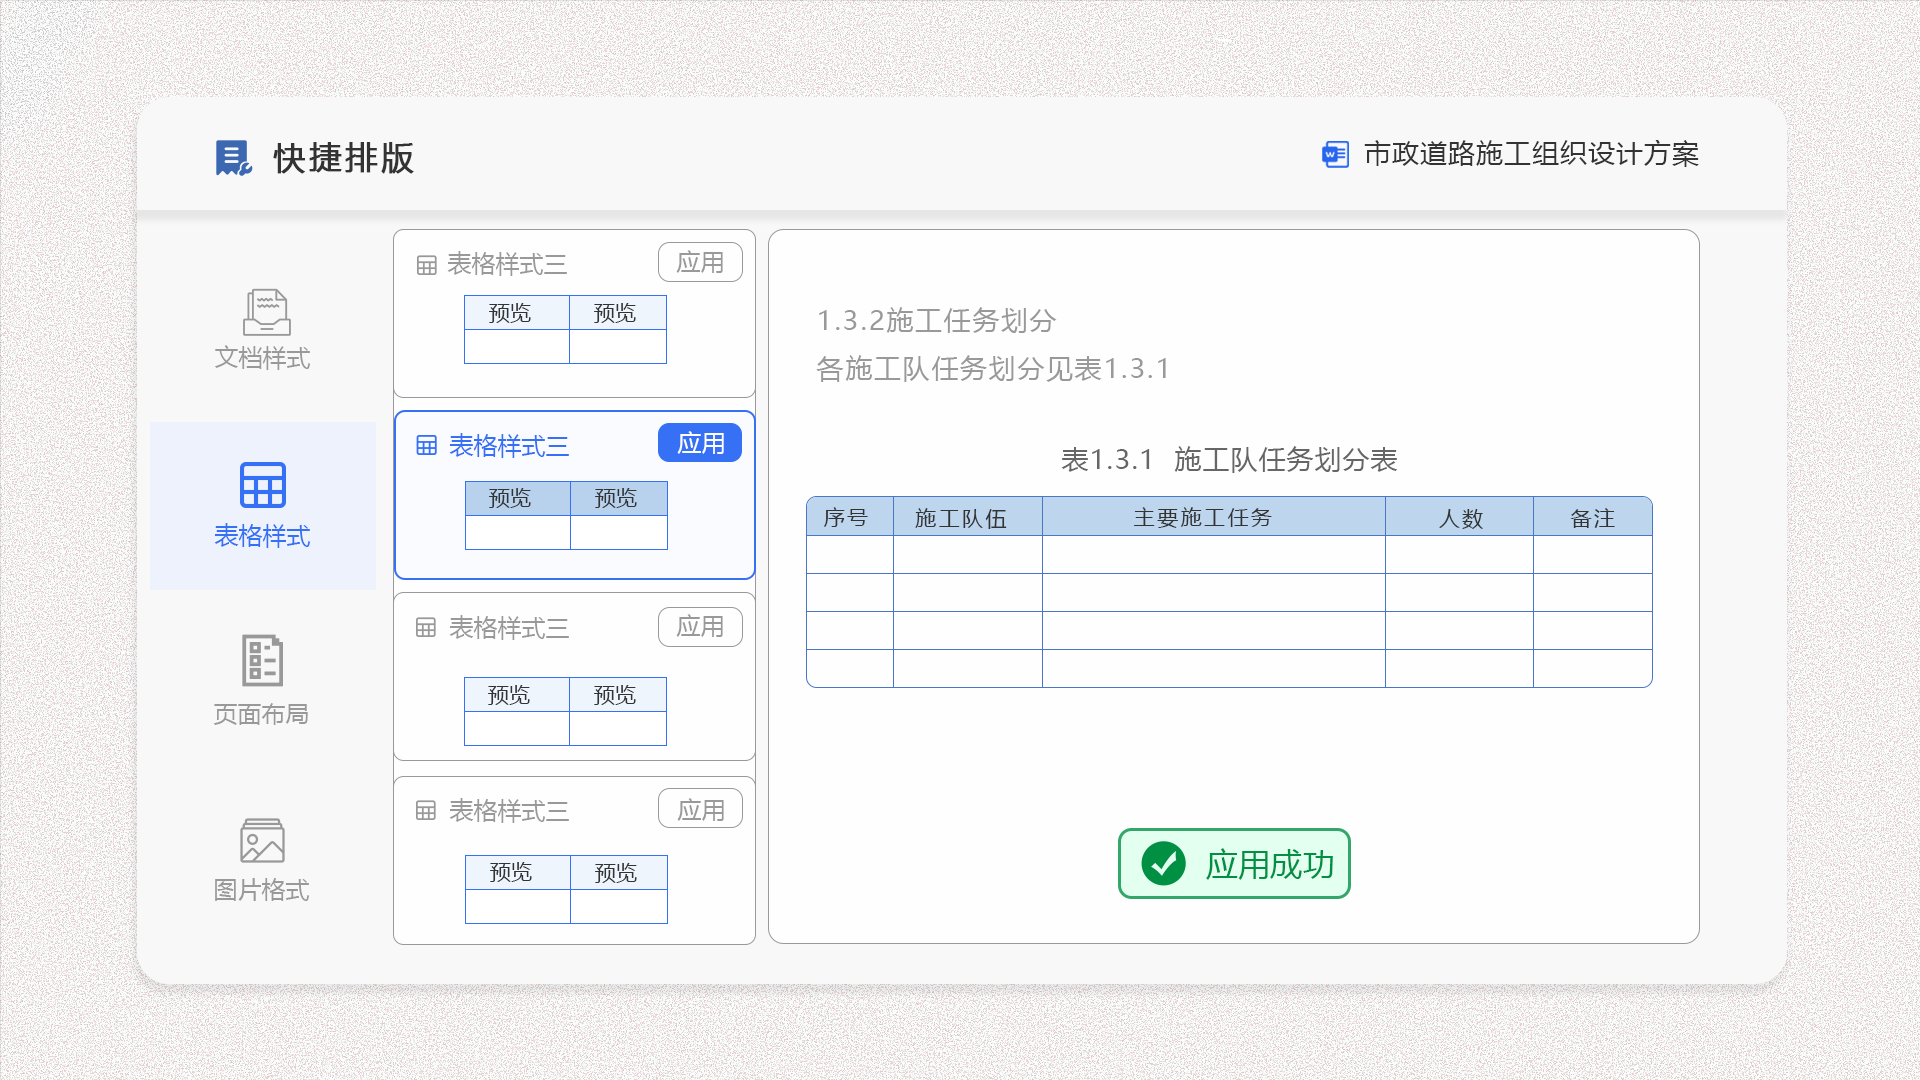Apply the first 表格样式三 style
This screenshot has height=1080, width=1920.
[700, 263]
